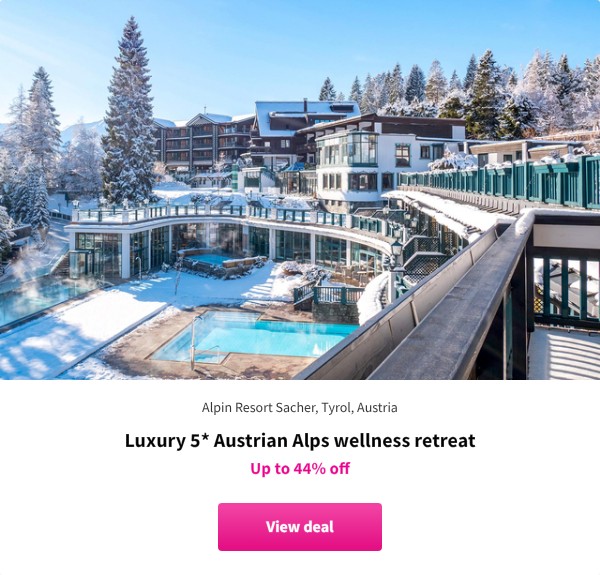The image size is (600, 575).
Task: Click the Up to 44% off discount label
Action: [x=300, y=468]
